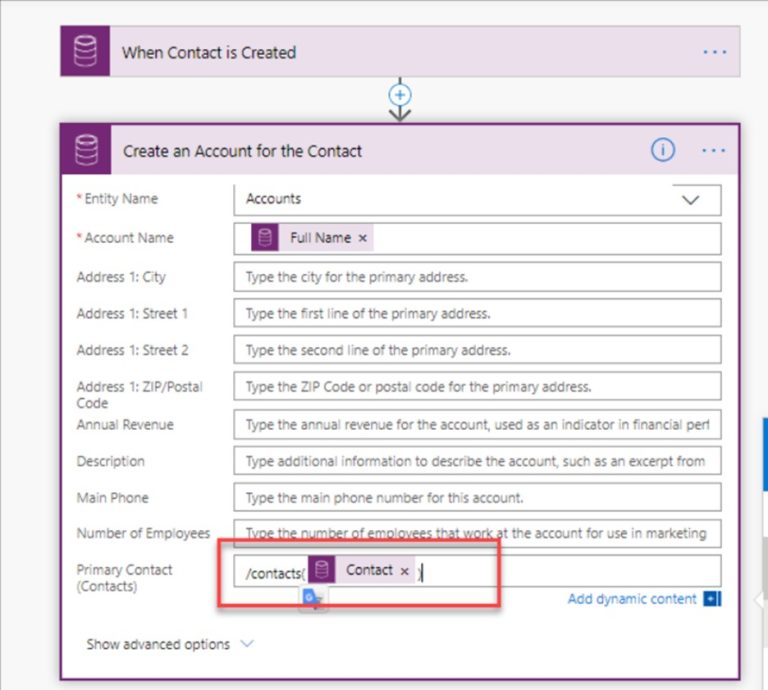Click the database icon on When Contact is Created
The width and height of the screenshot is (768, 690).
(x=85, y=51)
